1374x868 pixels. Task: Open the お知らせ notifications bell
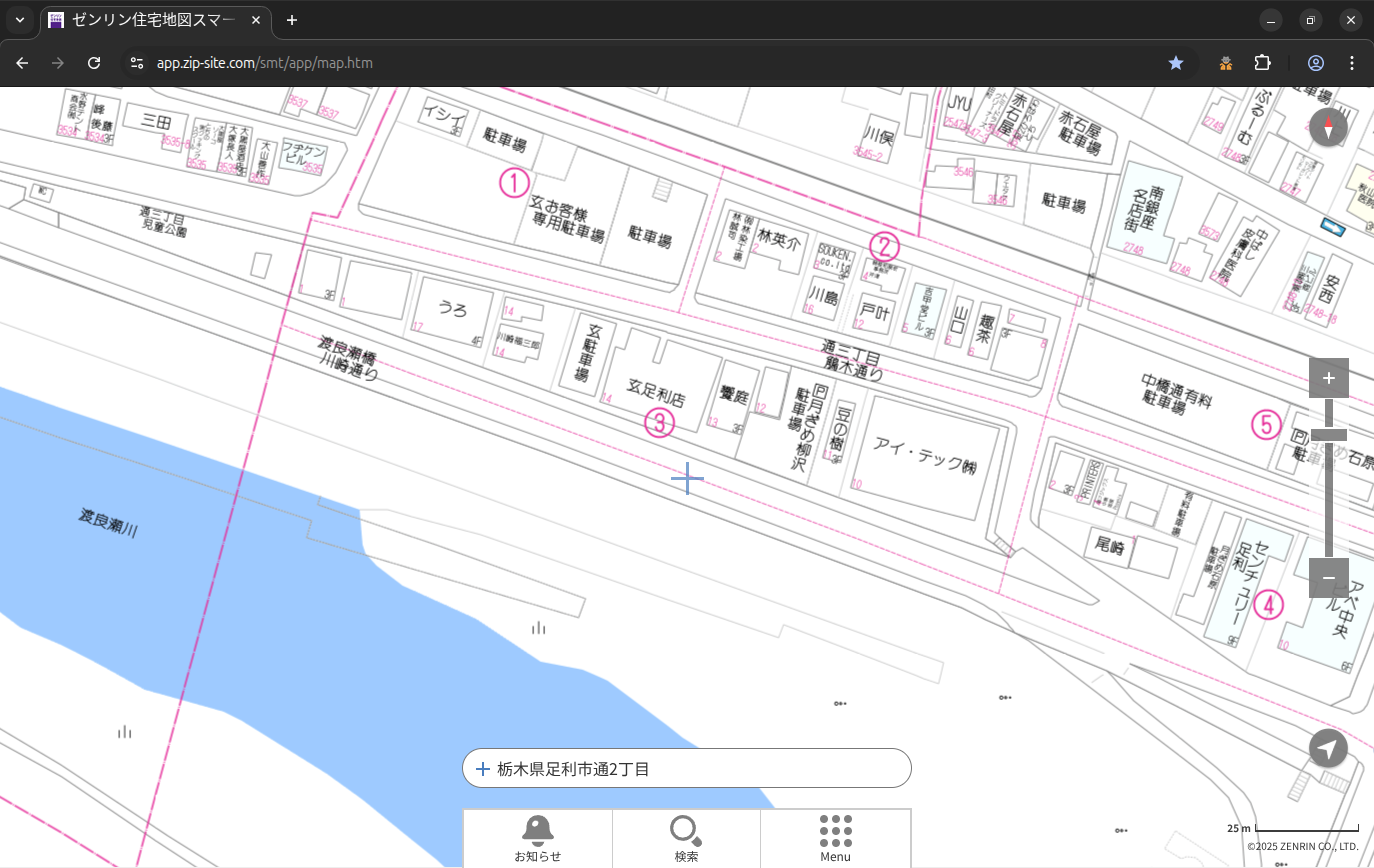click(537, 838)
